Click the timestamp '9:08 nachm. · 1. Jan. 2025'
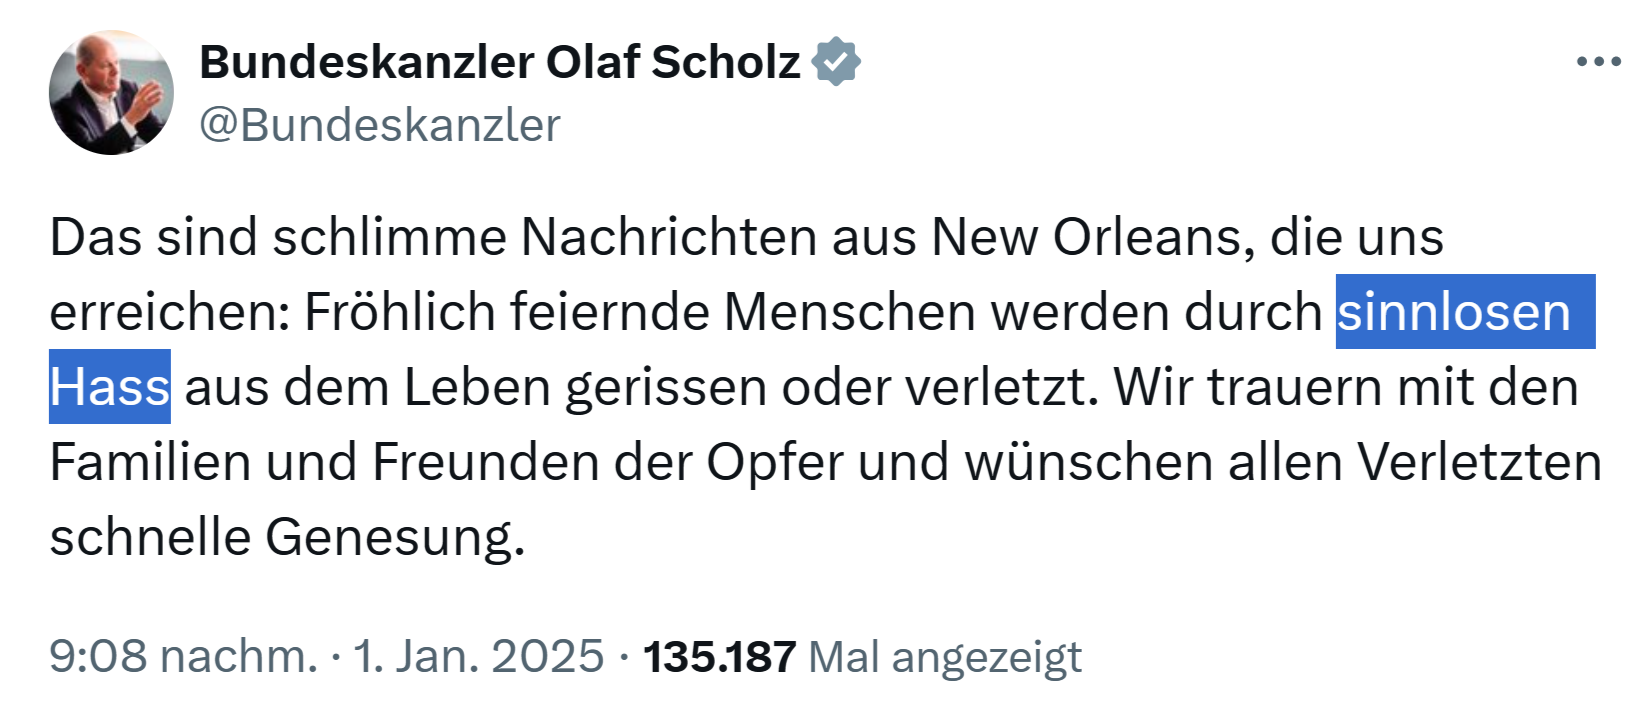The image size is (1645, 711). point(320,655)
